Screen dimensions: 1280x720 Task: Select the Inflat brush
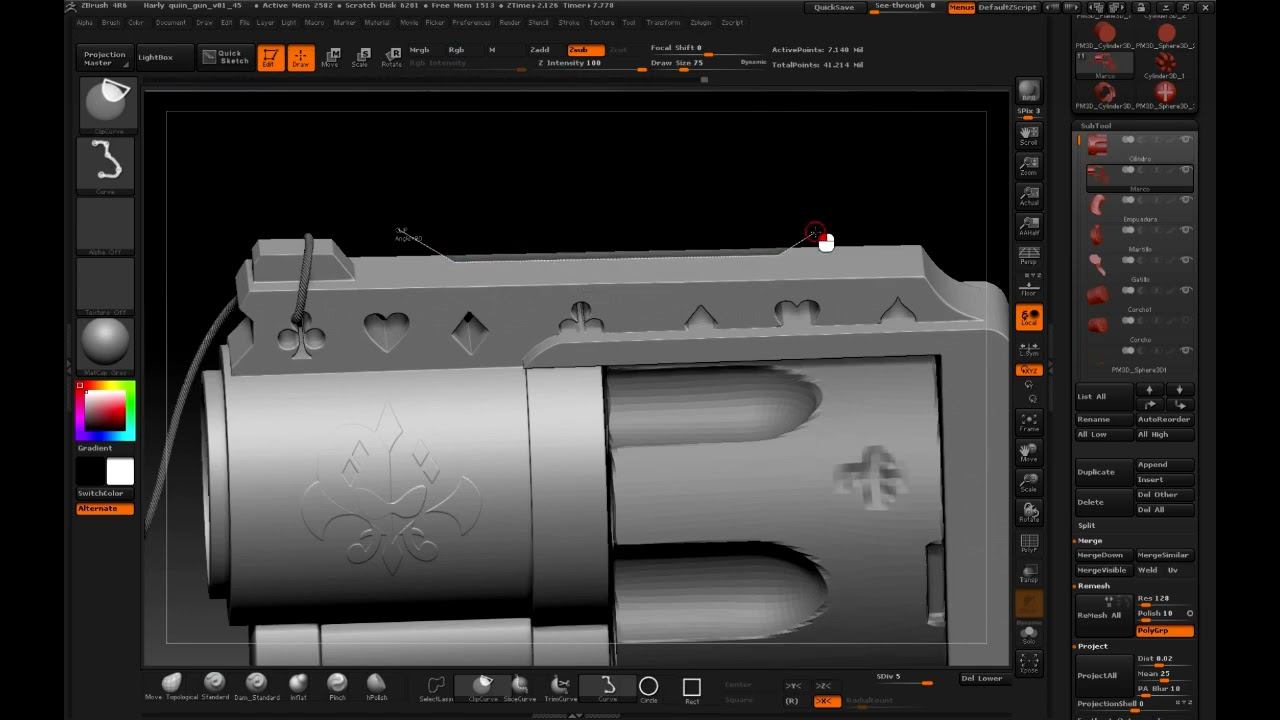tap(298, 685)
